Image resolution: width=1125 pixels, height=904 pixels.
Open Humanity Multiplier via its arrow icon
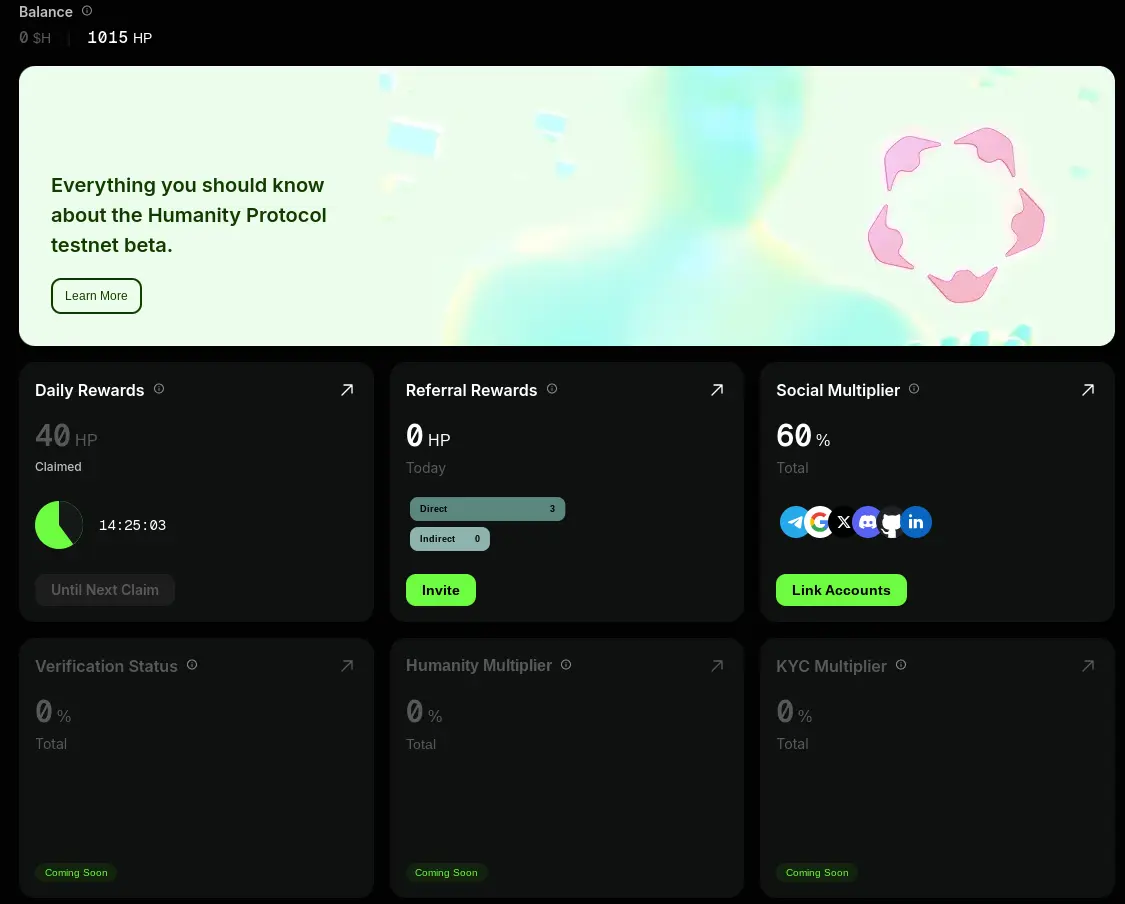coord(717,666)
